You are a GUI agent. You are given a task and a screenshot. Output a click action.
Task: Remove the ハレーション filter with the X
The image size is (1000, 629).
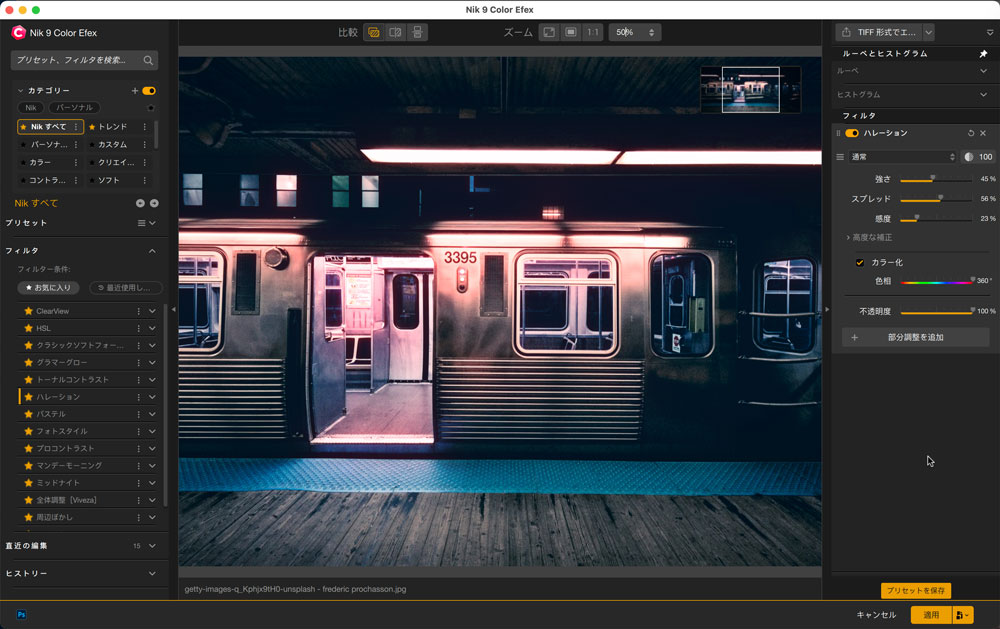(983, 133)
